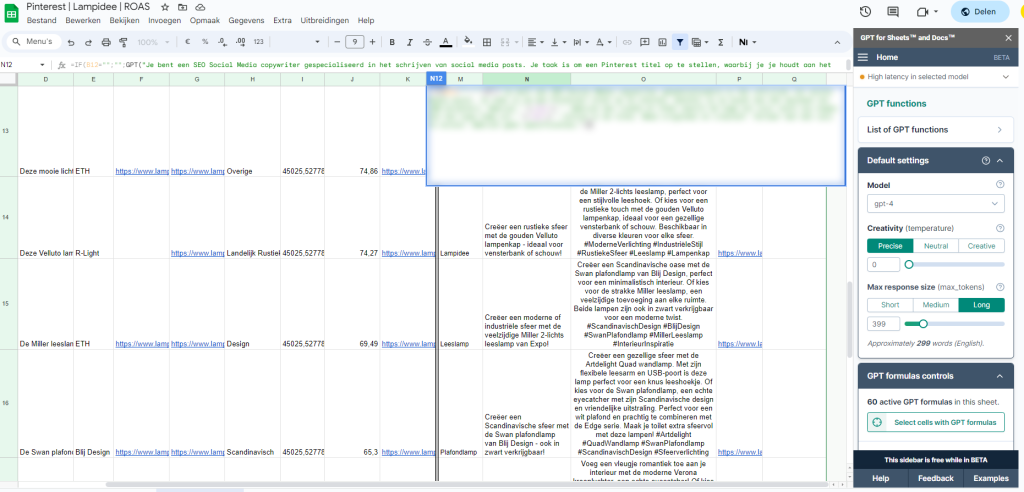Image resolution: width=1024 pixels, height=492 pixels.
Task: Activate the paint format roller icon
Action: pos(123,42)
